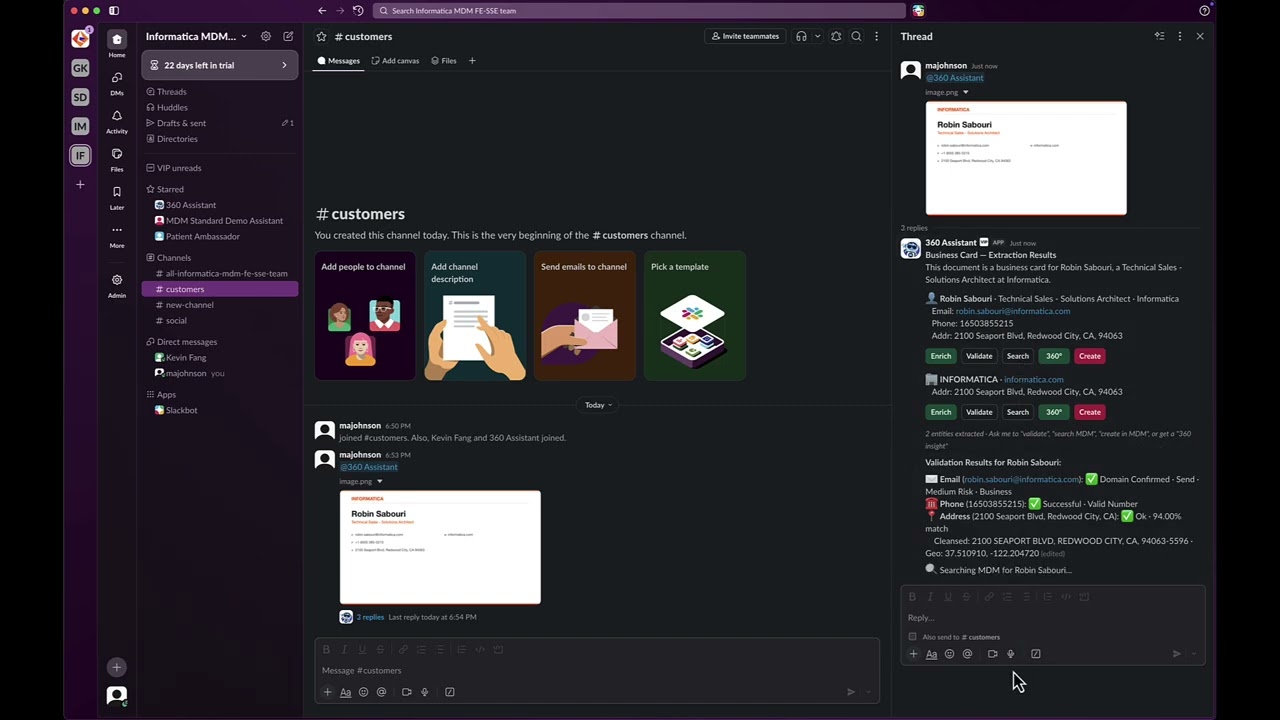Open Drafts & sent
Image resolution: width=1280 pixels, height=720 pixels.
click(220, 123)
